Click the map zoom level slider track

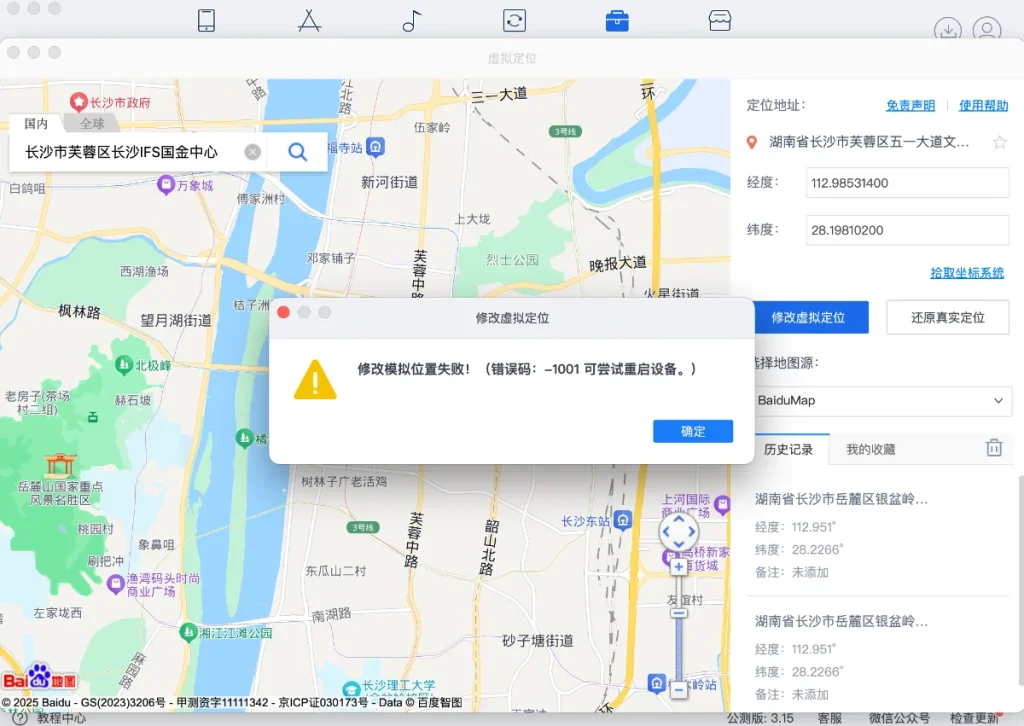(679, 628)
